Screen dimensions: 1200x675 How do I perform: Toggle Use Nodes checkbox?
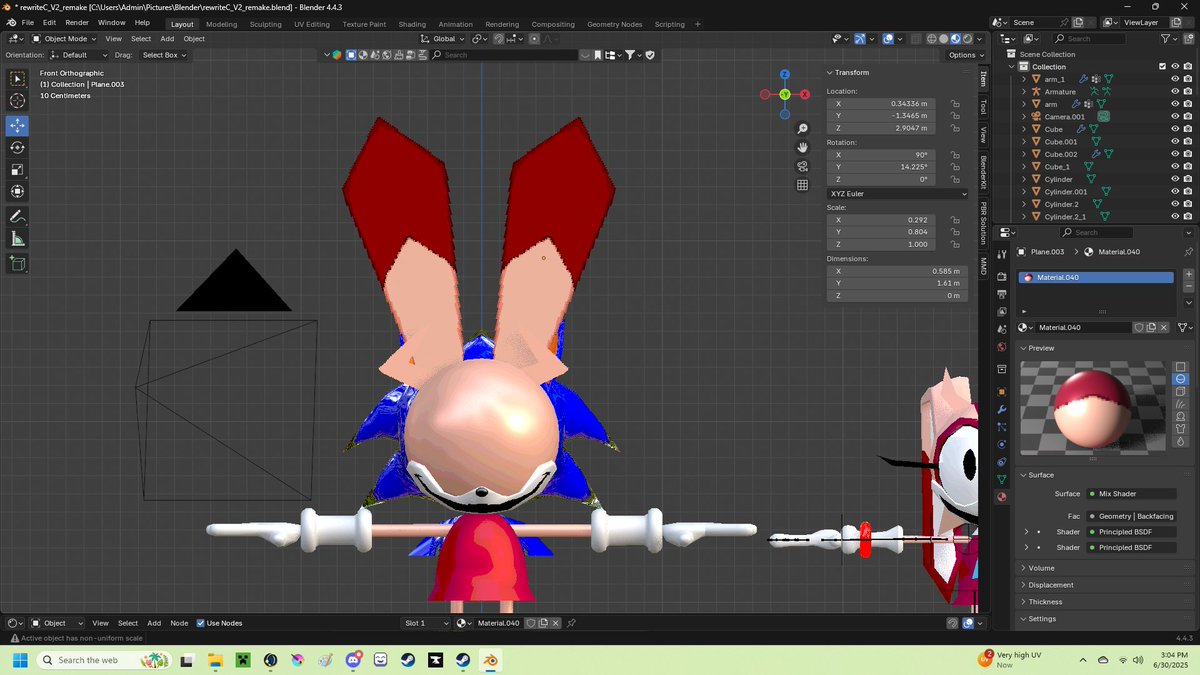point(200,623)
